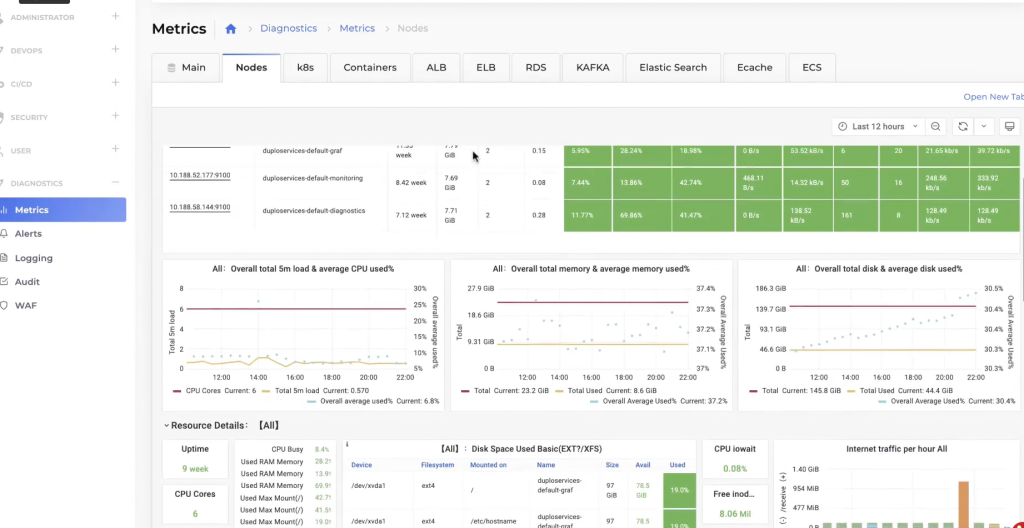Expand the Administrator sidebar section
This screenshot has height=528, width=1024.
[x=116, y=17]
